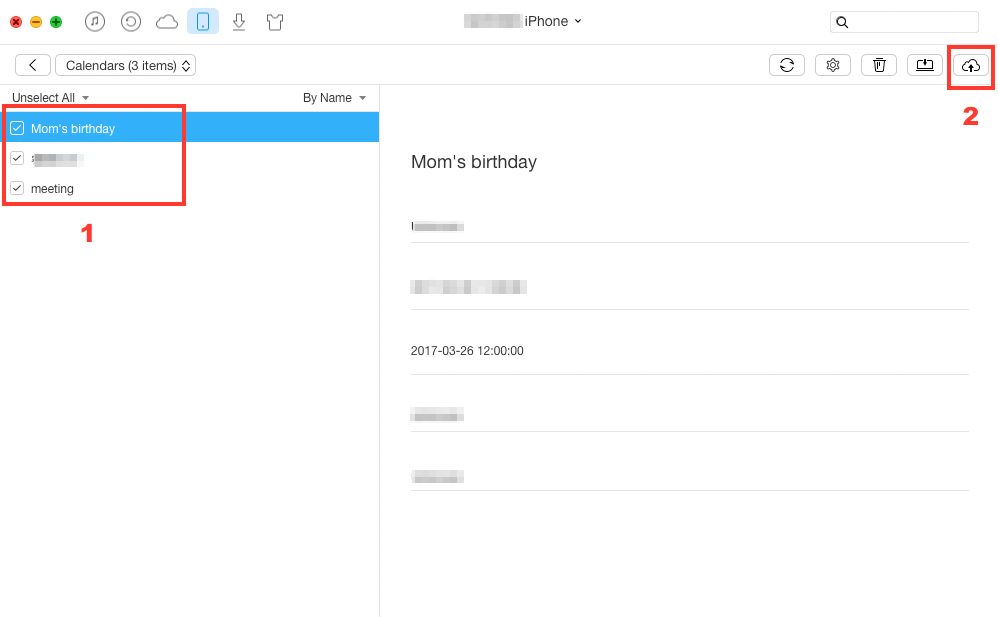Click the search magnifier icon
Image resolution: width=998 pixels, height=617 pixels.
click(842, 22)
